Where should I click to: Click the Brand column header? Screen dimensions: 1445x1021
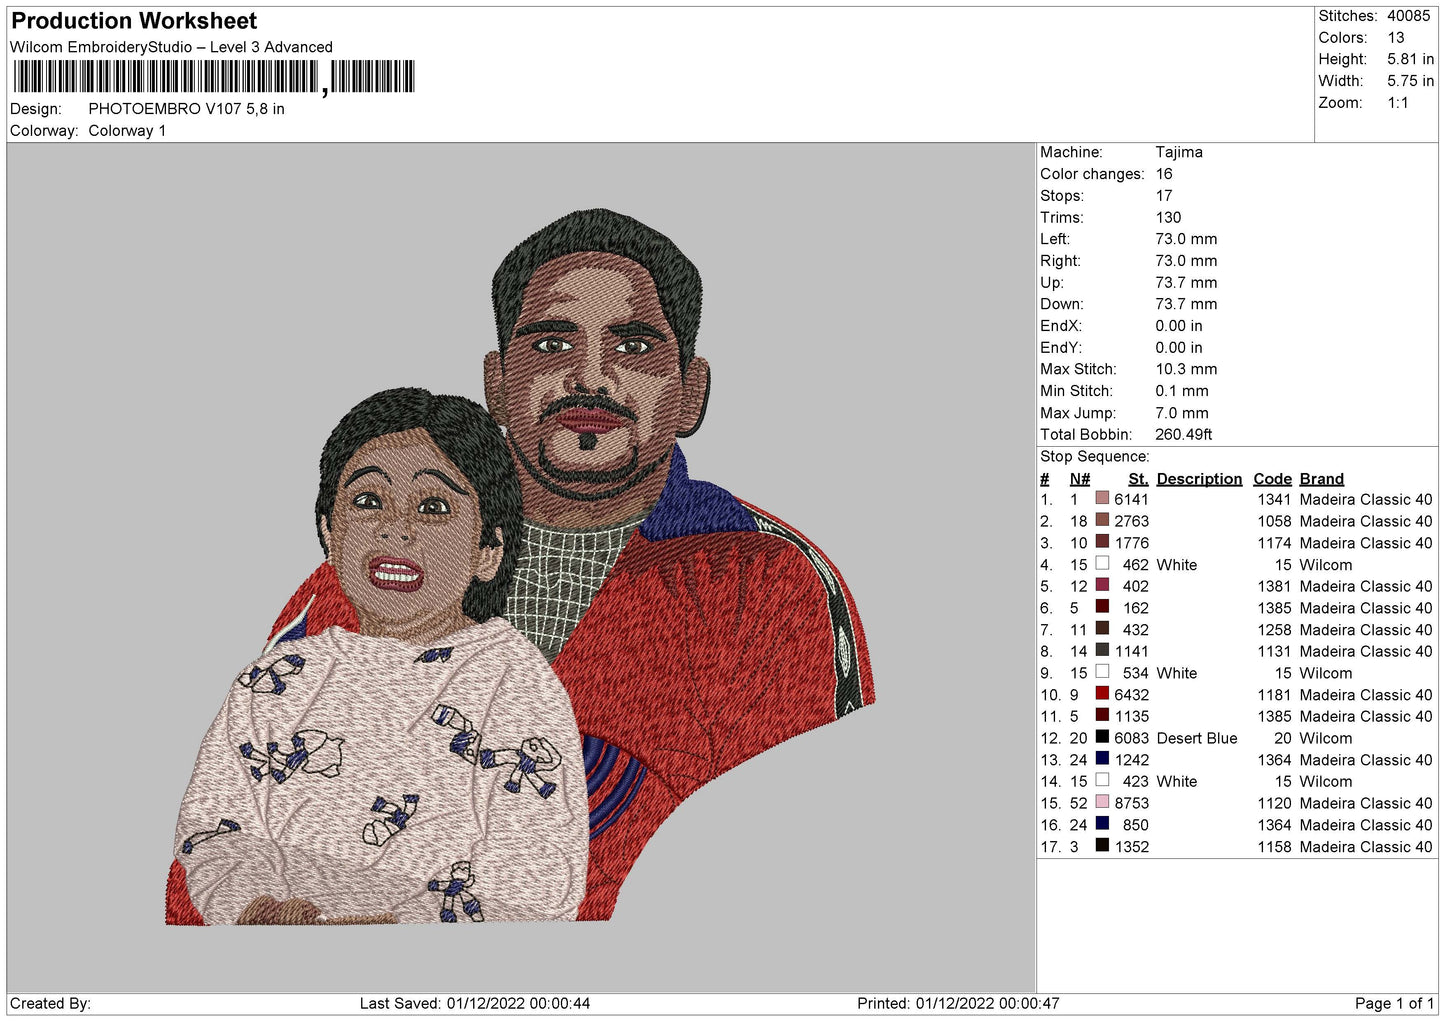[x=1321, y=479]
